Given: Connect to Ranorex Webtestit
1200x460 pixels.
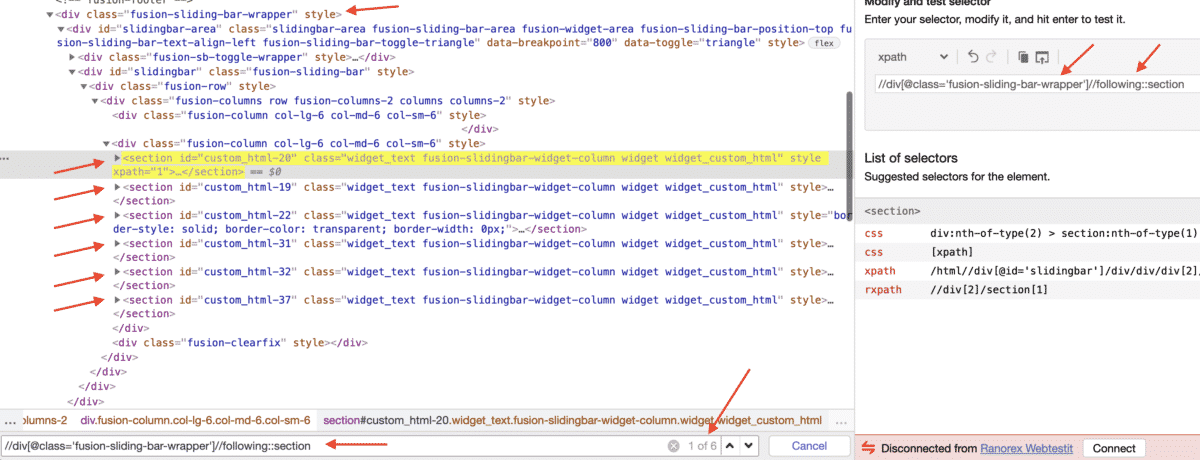Looking at the screenshot, I should coord(1113,448).
